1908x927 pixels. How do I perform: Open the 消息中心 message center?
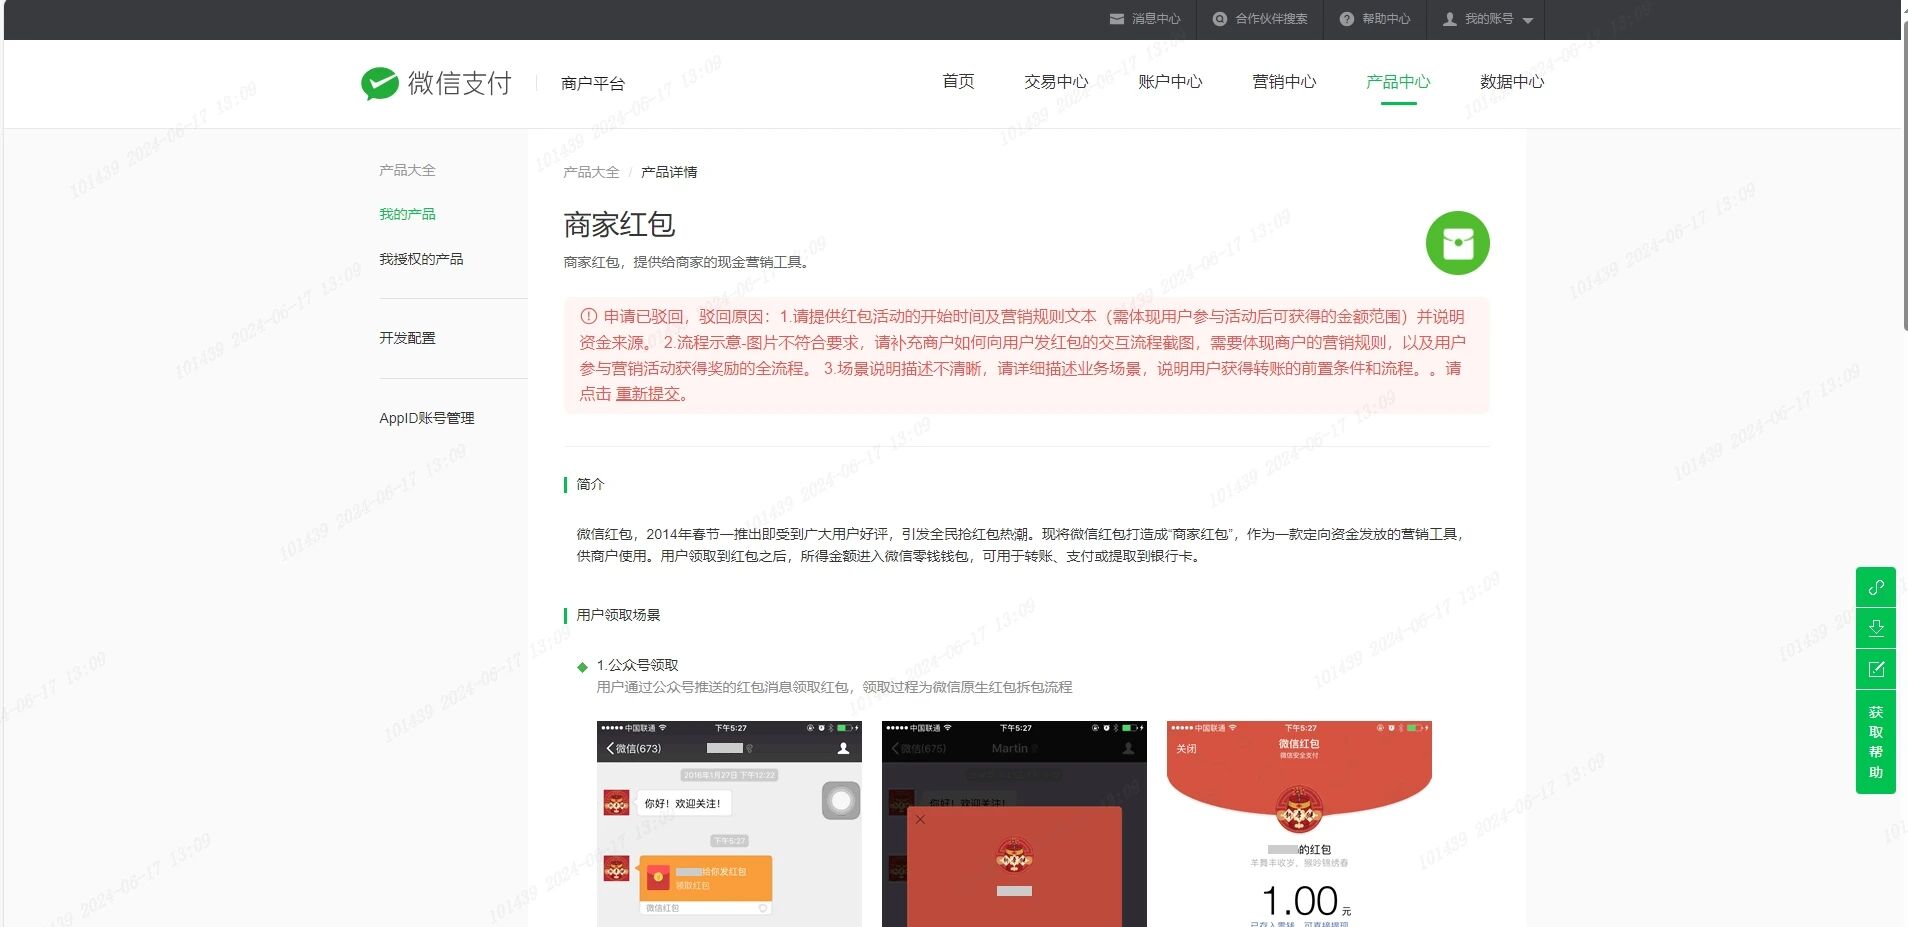point(1145,19)
